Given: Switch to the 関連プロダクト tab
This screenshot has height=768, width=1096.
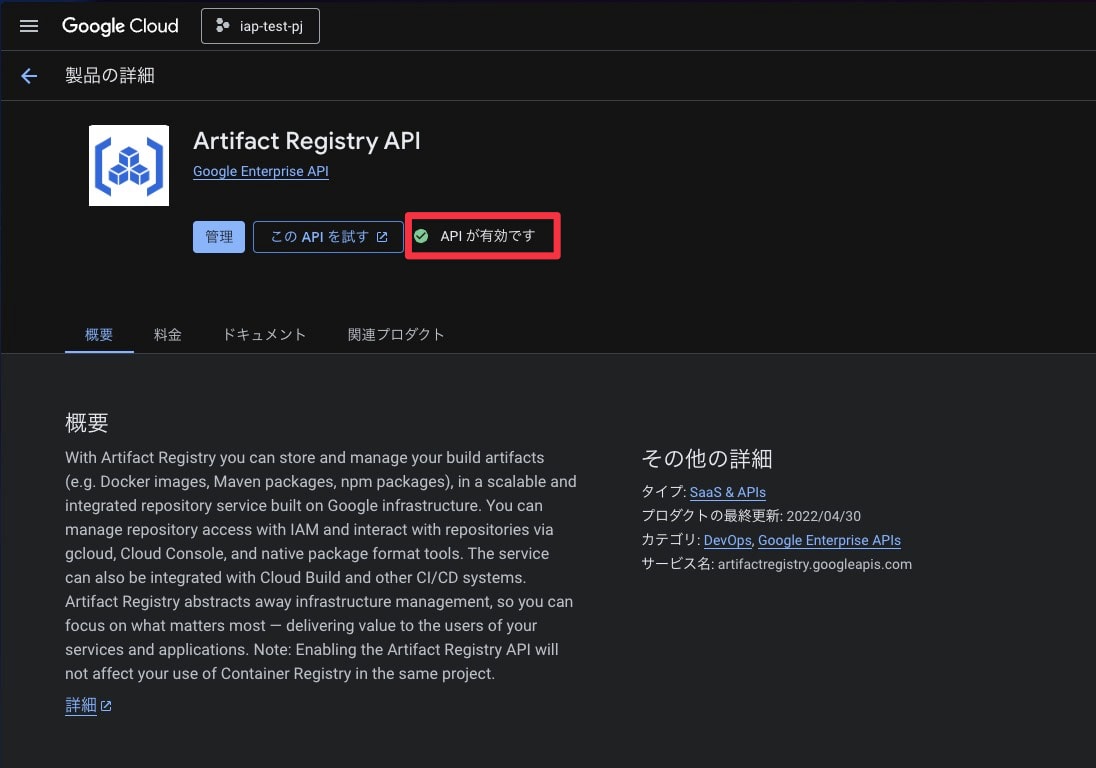Looking at the screenshot, I should click(396, 335).
